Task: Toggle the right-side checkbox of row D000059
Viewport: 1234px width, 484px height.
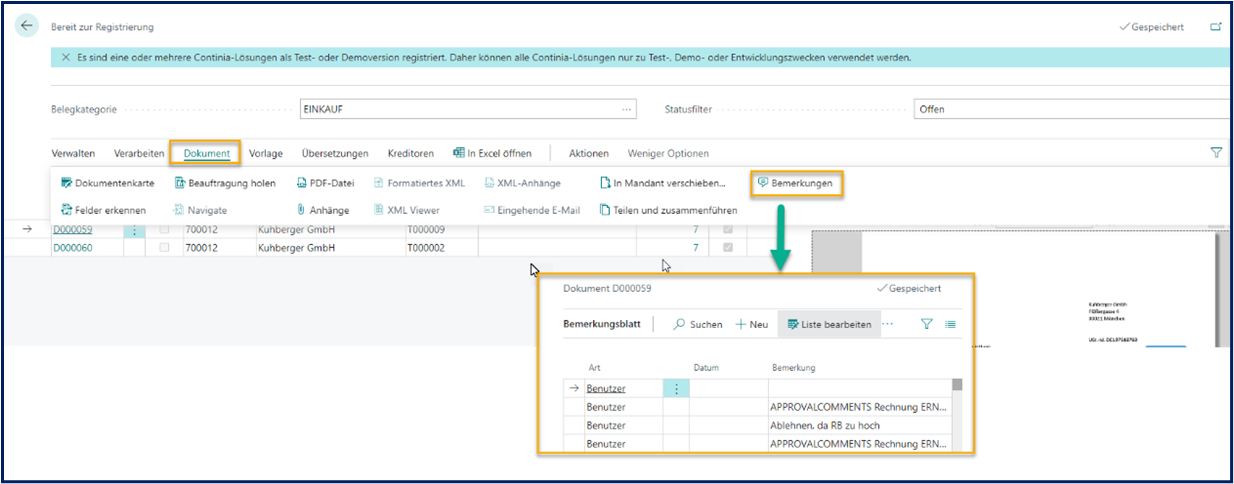Action: 727,230
